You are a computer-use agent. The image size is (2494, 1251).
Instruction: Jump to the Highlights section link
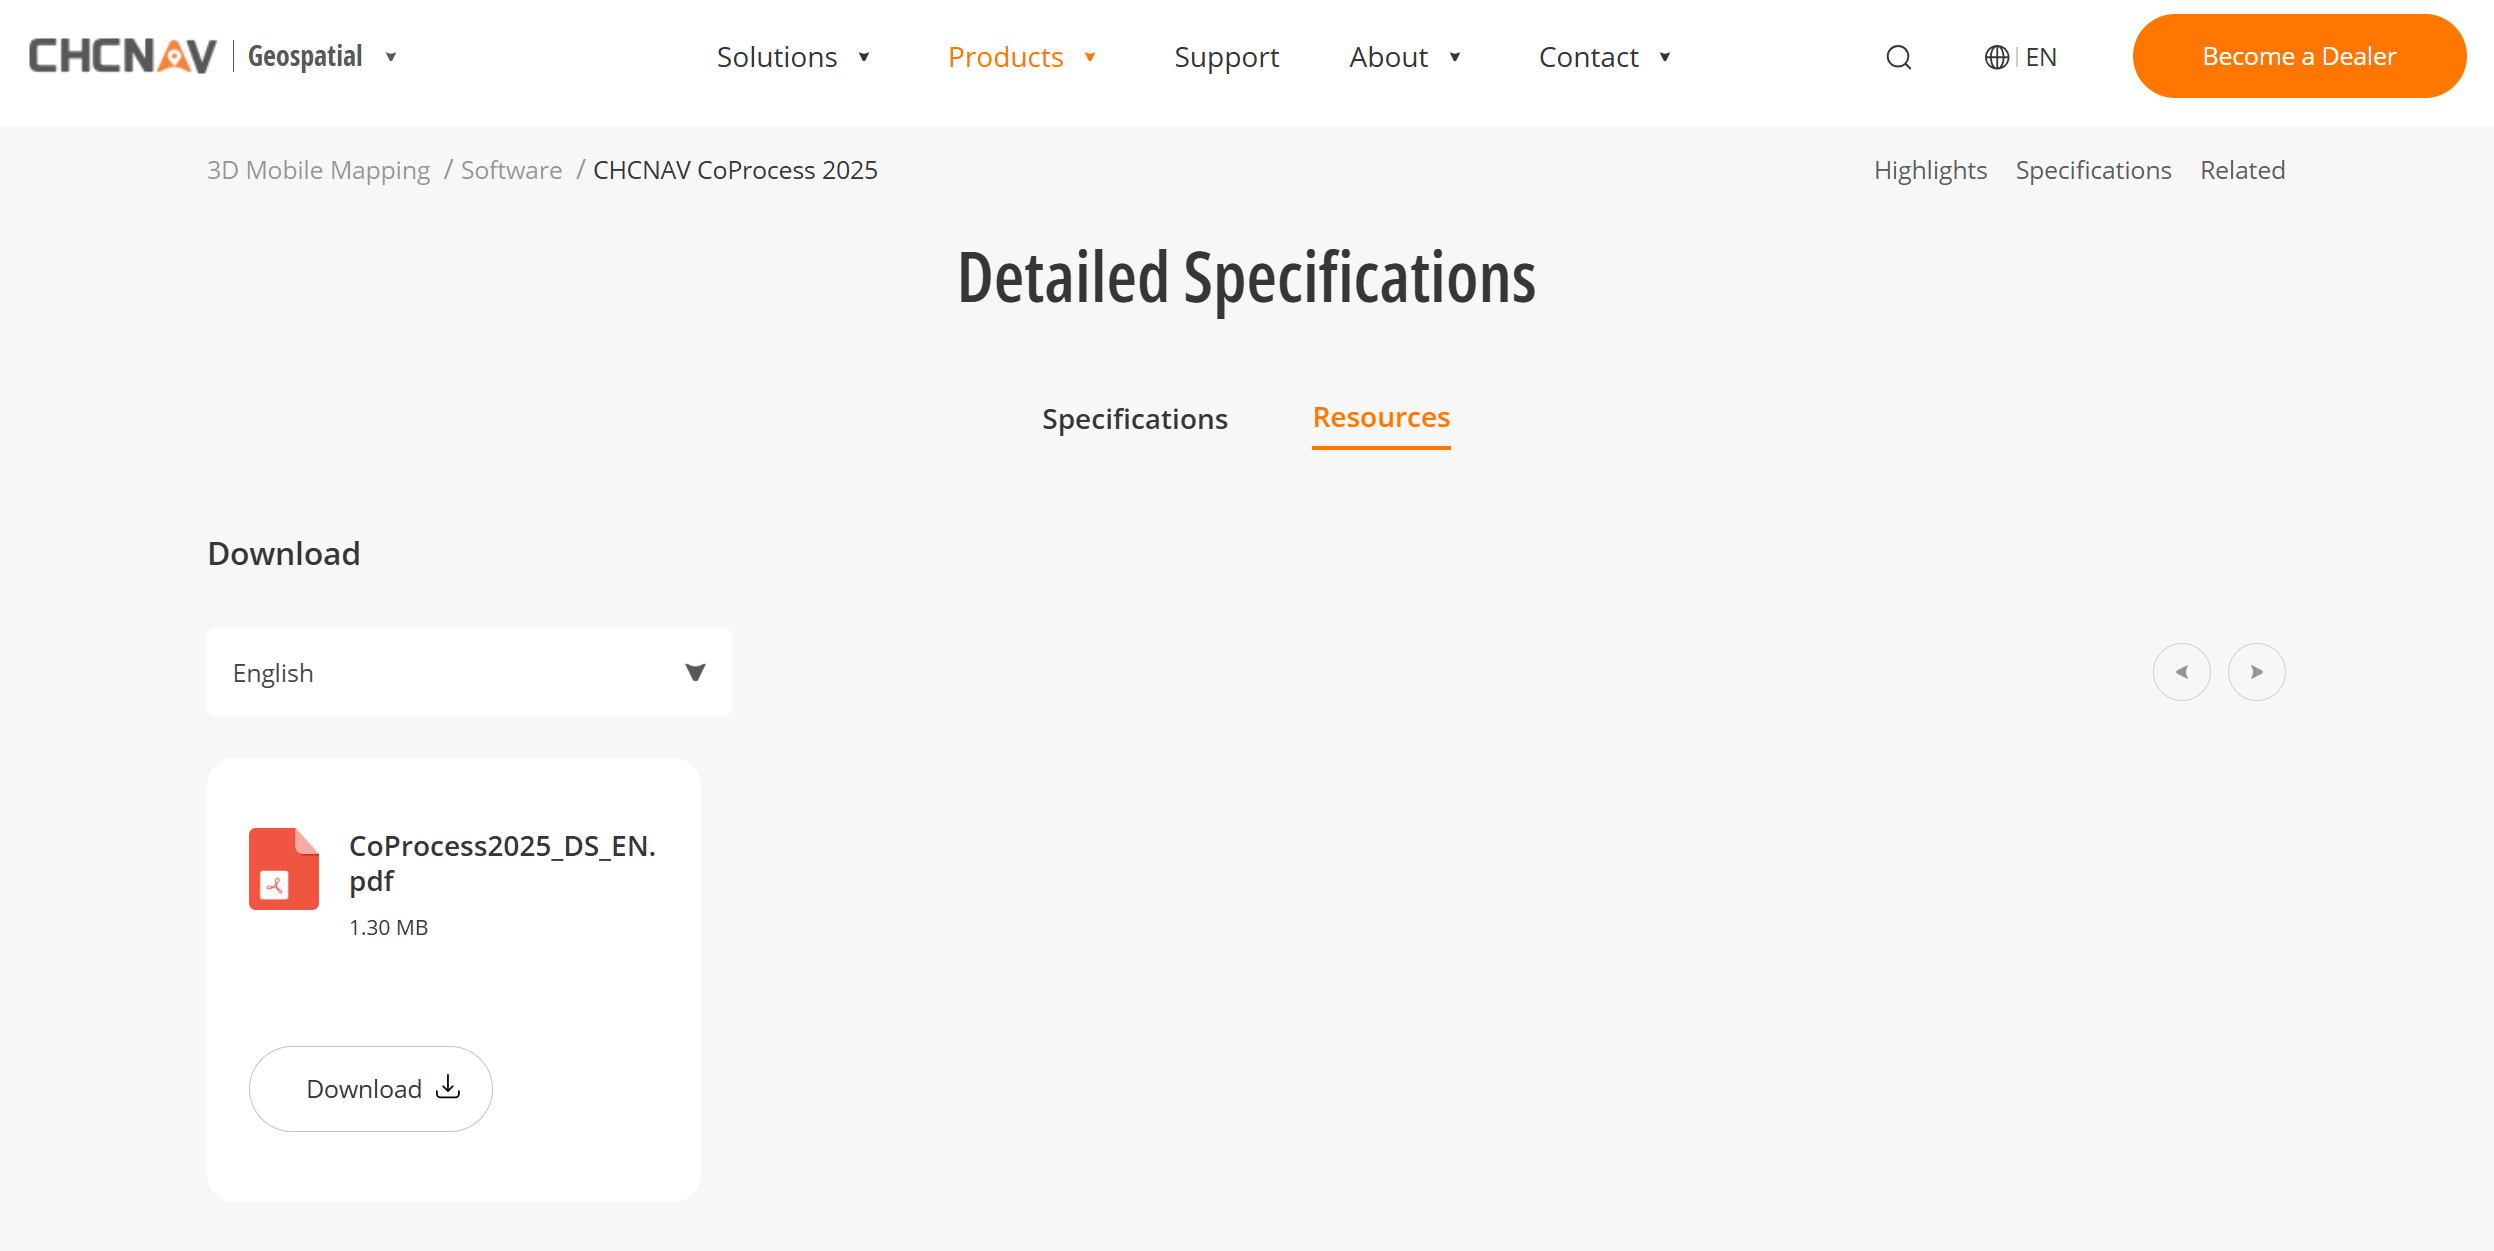1929,170
